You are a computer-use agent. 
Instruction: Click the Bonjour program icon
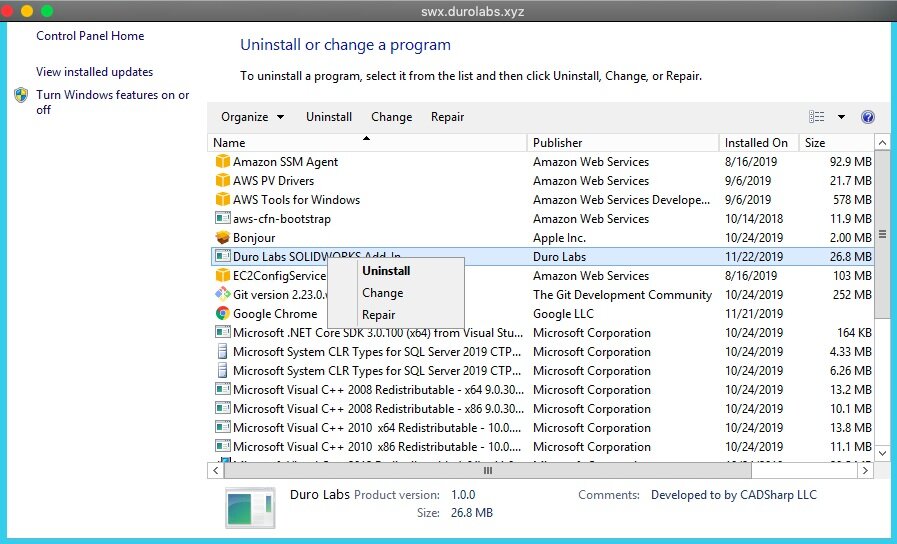(222, 238)
